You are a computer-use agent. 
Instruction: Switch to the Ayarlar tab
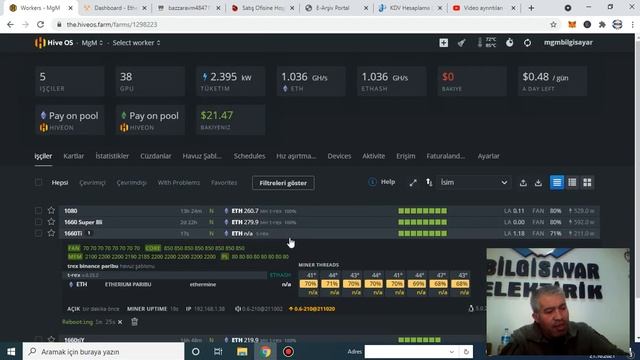click(489, 156)
